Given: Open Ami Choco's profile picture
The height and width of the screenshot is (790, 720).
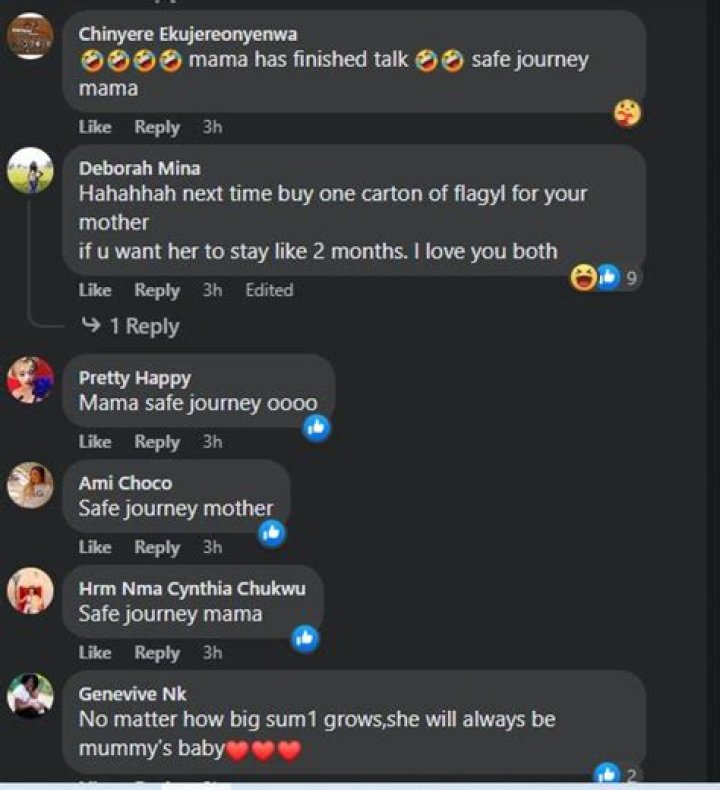Looking at the screenshot, I should pos(30,486).
